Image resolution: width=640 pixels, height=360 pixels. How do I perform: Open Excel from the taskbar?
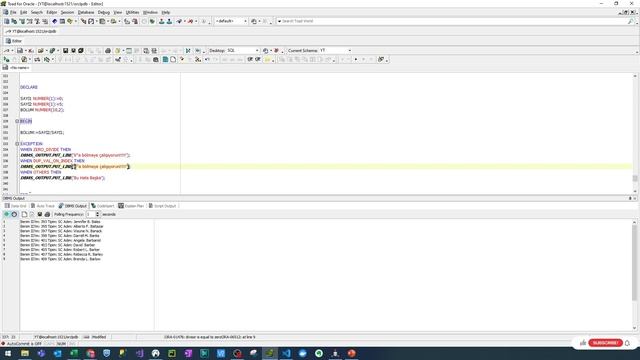pos(74,353)
